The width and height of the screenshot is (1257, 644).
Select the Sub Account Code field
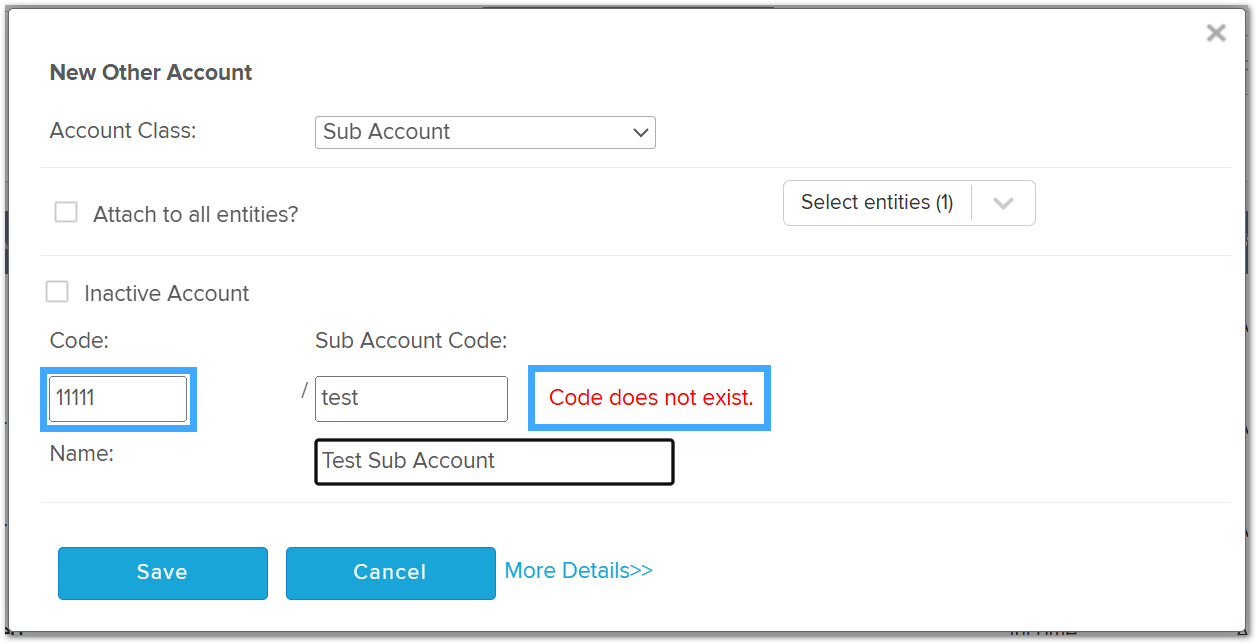point(411,398)
